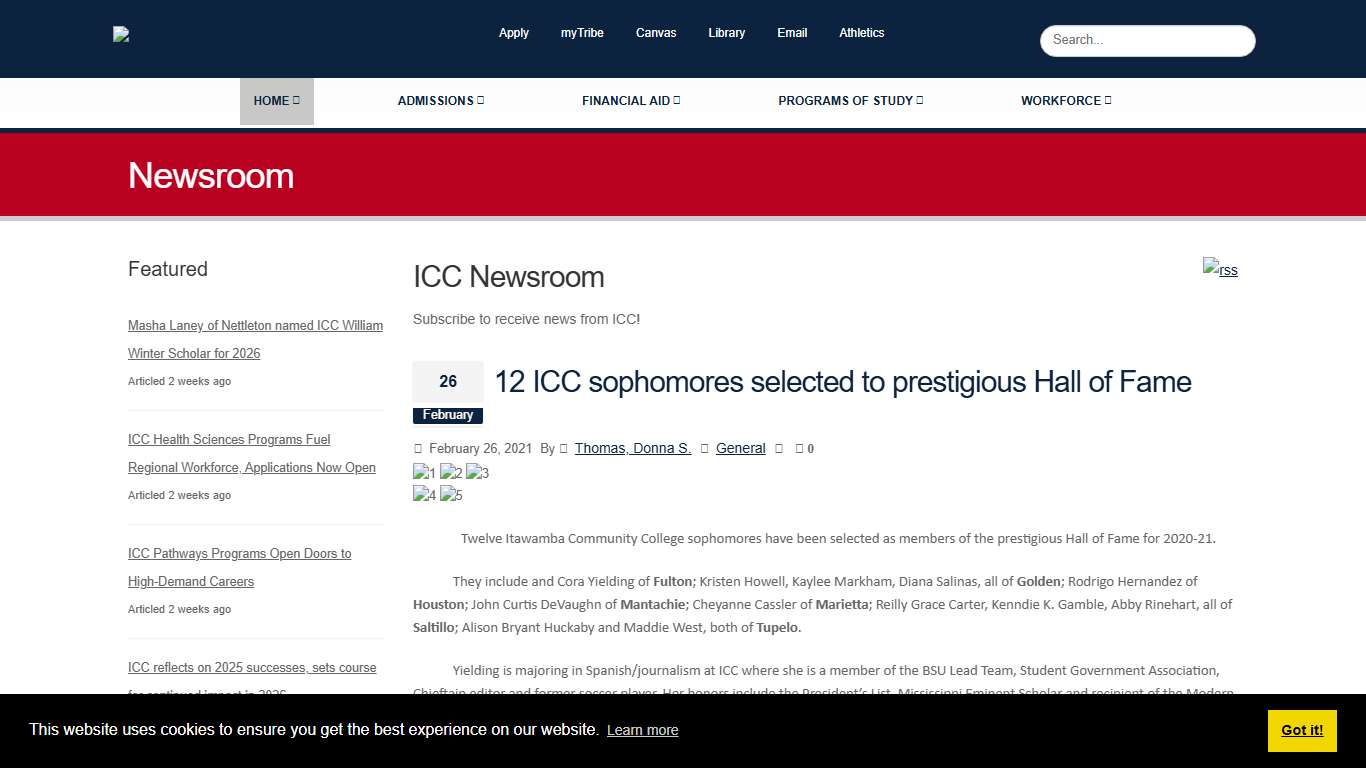The image size is (1366, 768).
Task: Open the PROGRAMS OF STUDY dropdown
Action: click(x=849, y=100)
